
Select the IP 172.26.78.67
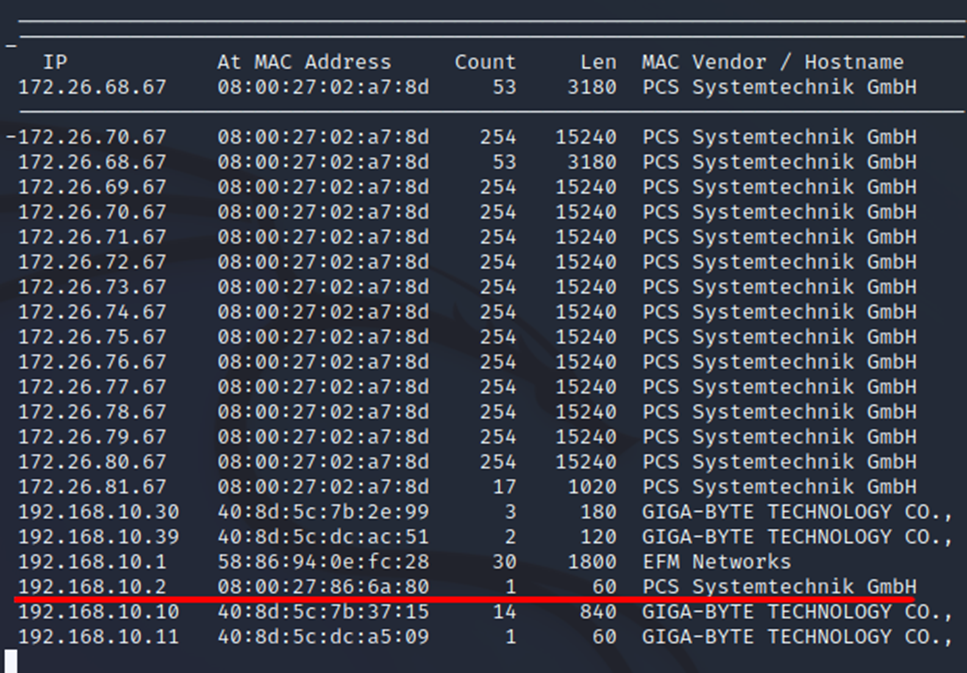pyautogui.click(x=93, y=412)
